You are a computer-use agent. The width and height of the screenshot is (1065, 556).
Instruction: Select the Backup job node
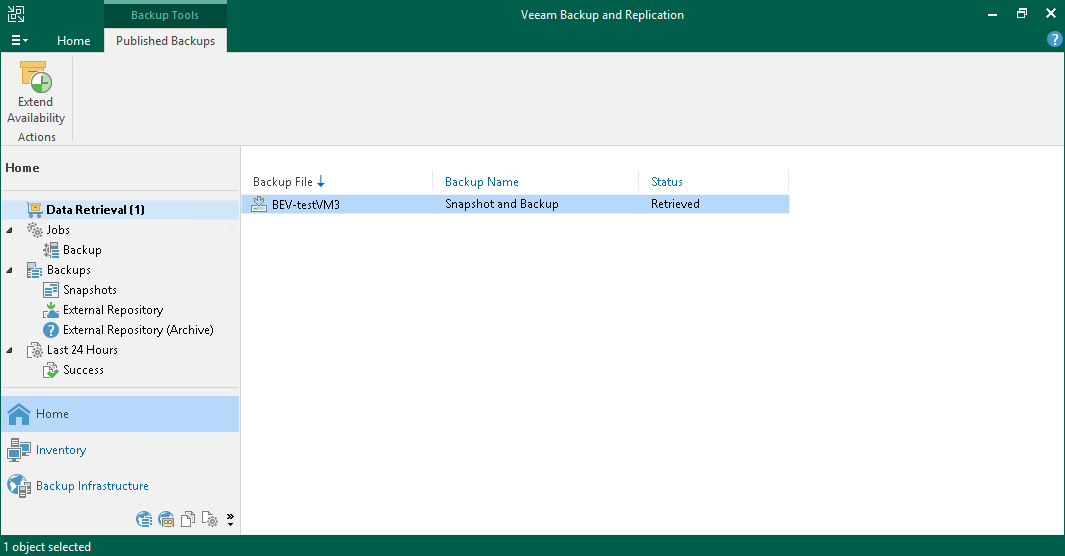(82, 250)
